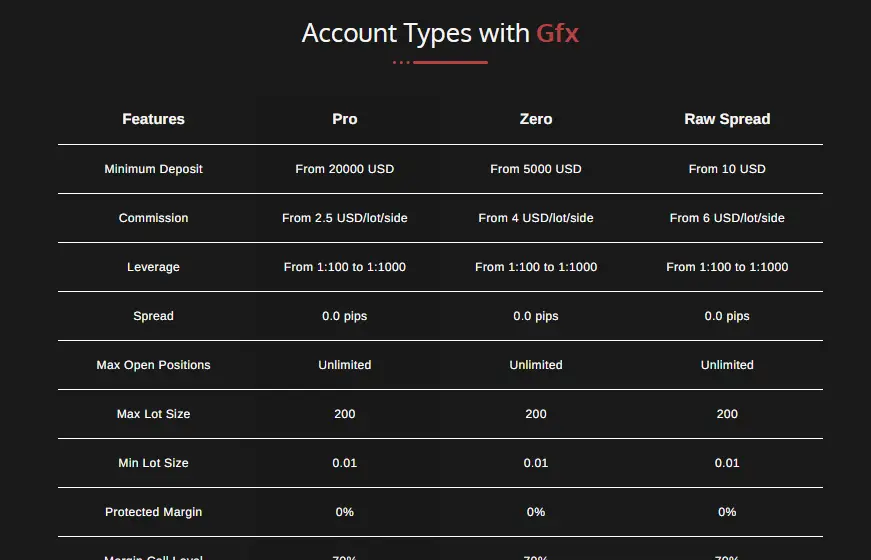The width and height of the screenshot is (871, 560).
Task: Click Zero column '0.01' value
Action: click(535, 463)
